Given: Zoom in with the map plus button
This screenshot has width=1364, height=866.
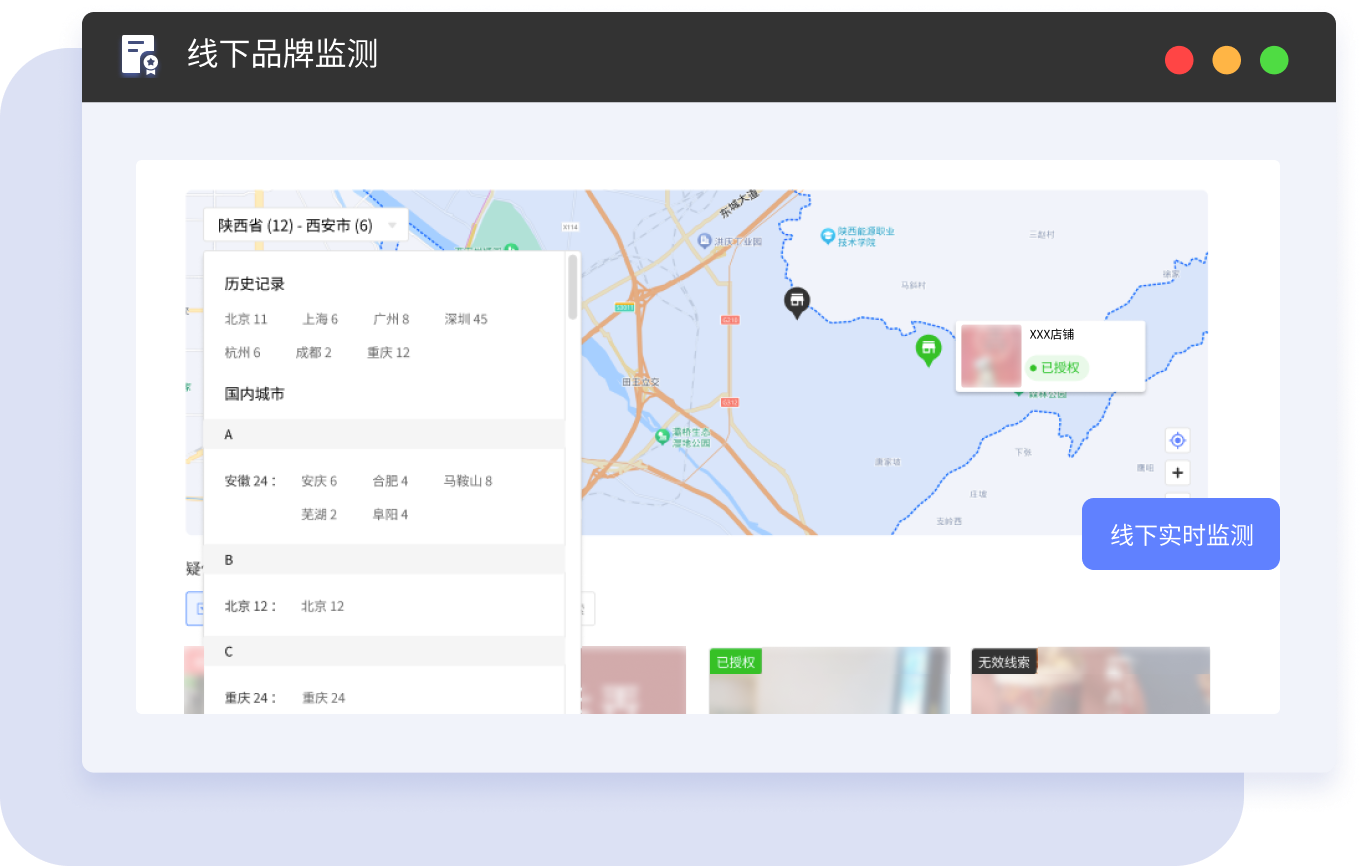Looking at the screenshot, I should click(x=1178, y=473).
